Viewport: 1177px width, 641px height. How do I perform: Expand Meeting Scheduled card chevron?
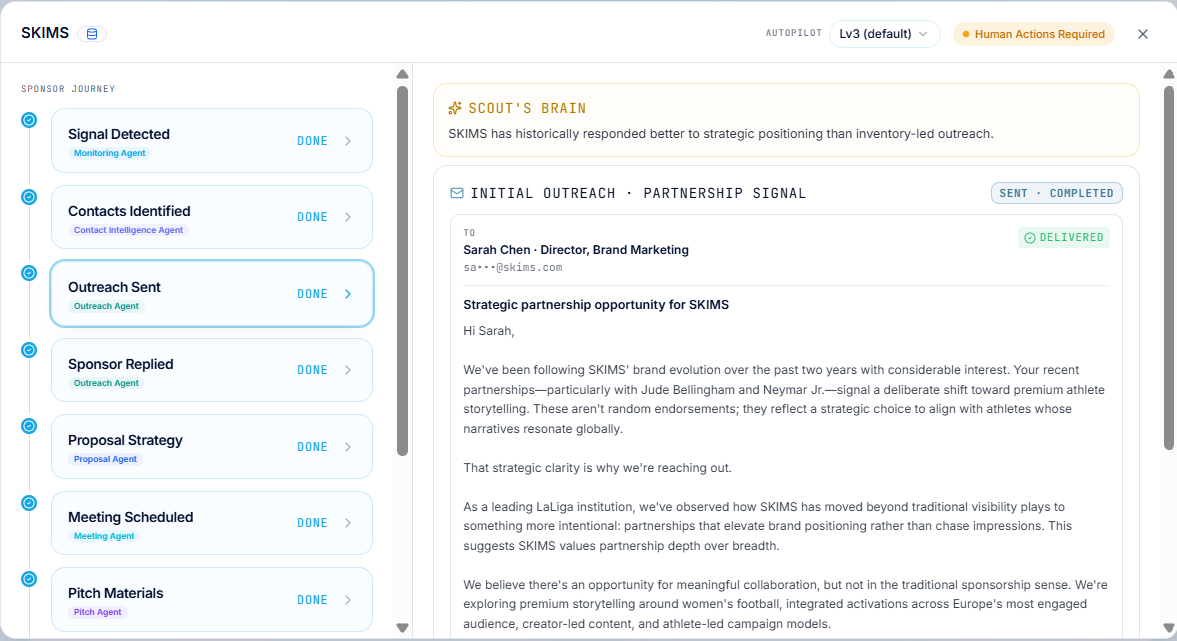(x=348, y=523)
